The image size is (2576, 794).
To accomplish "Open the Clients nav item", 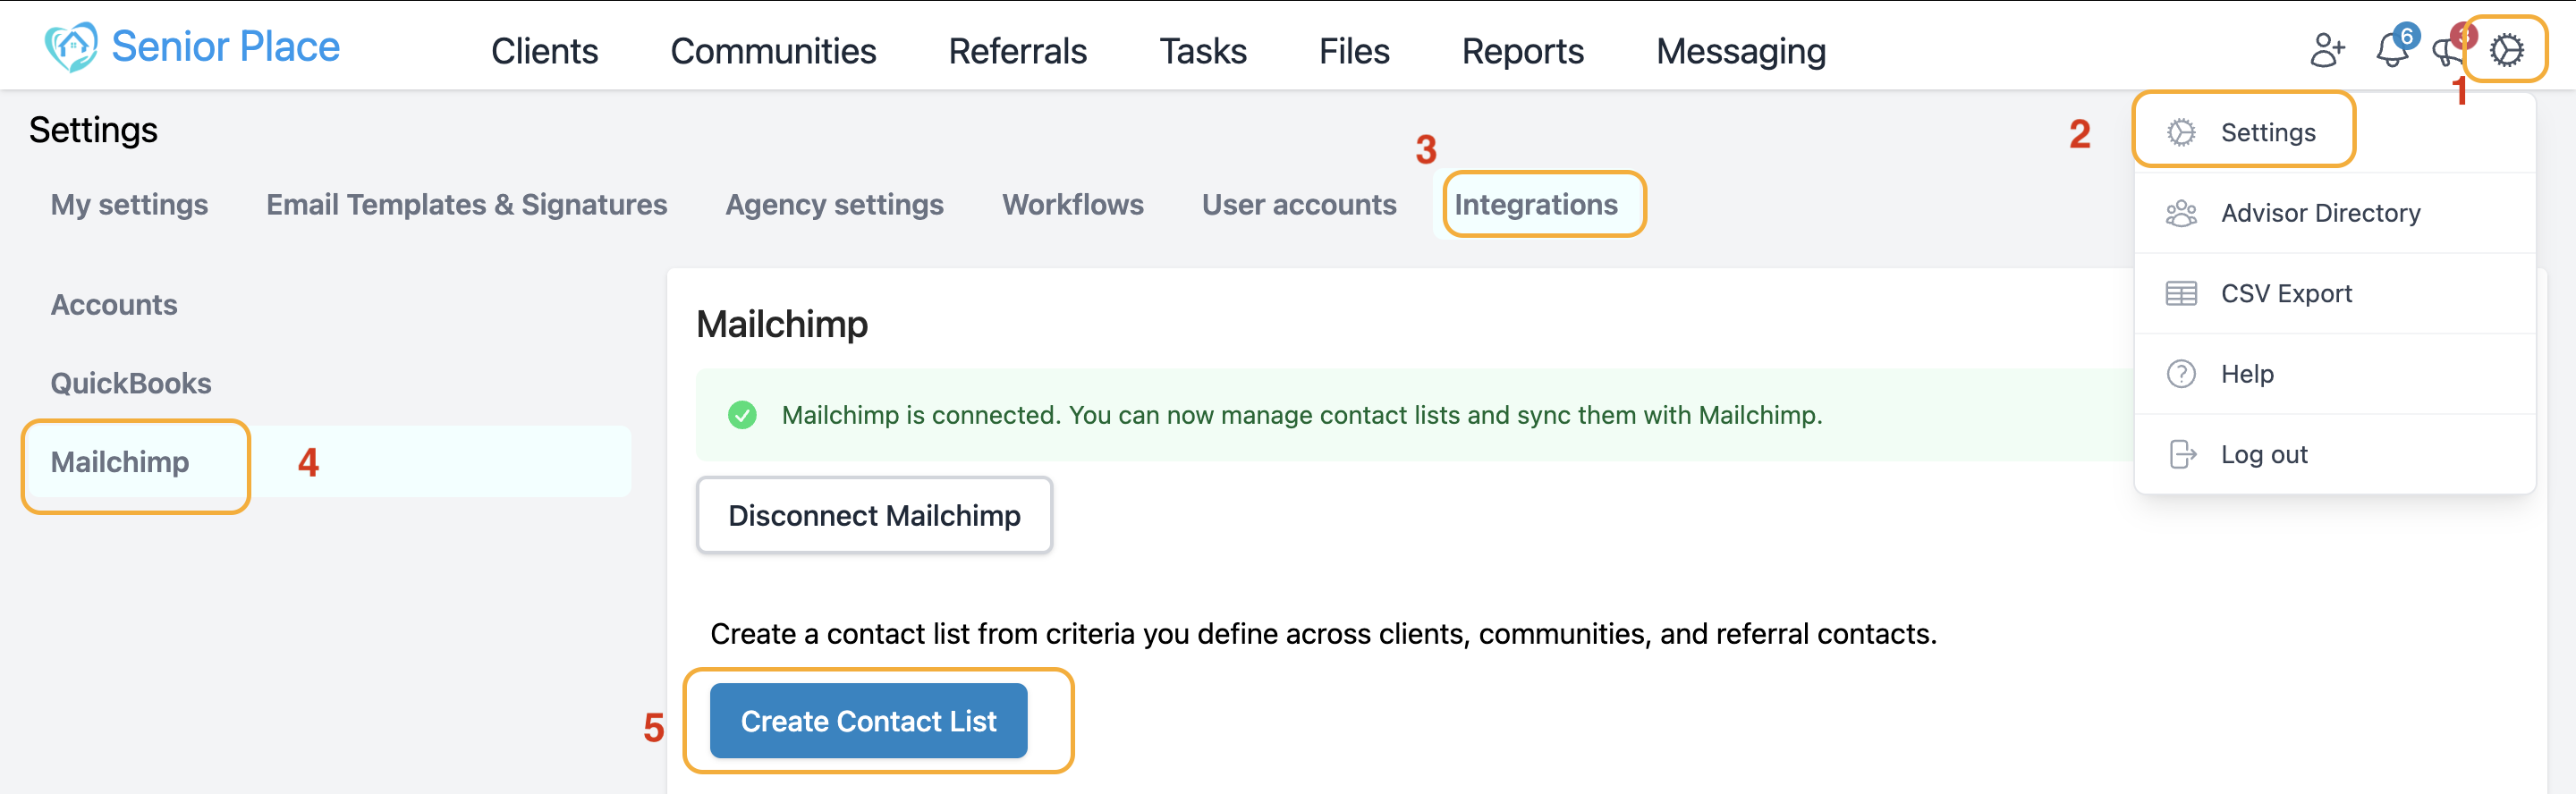I will [544, 51].
